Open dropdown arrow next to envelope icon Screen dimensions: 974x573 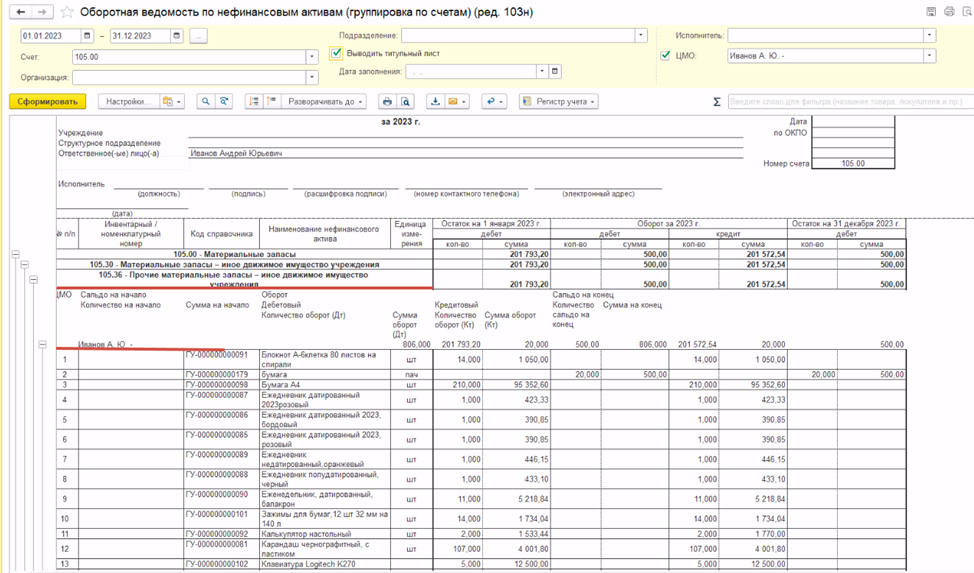(x=464, y=101)
